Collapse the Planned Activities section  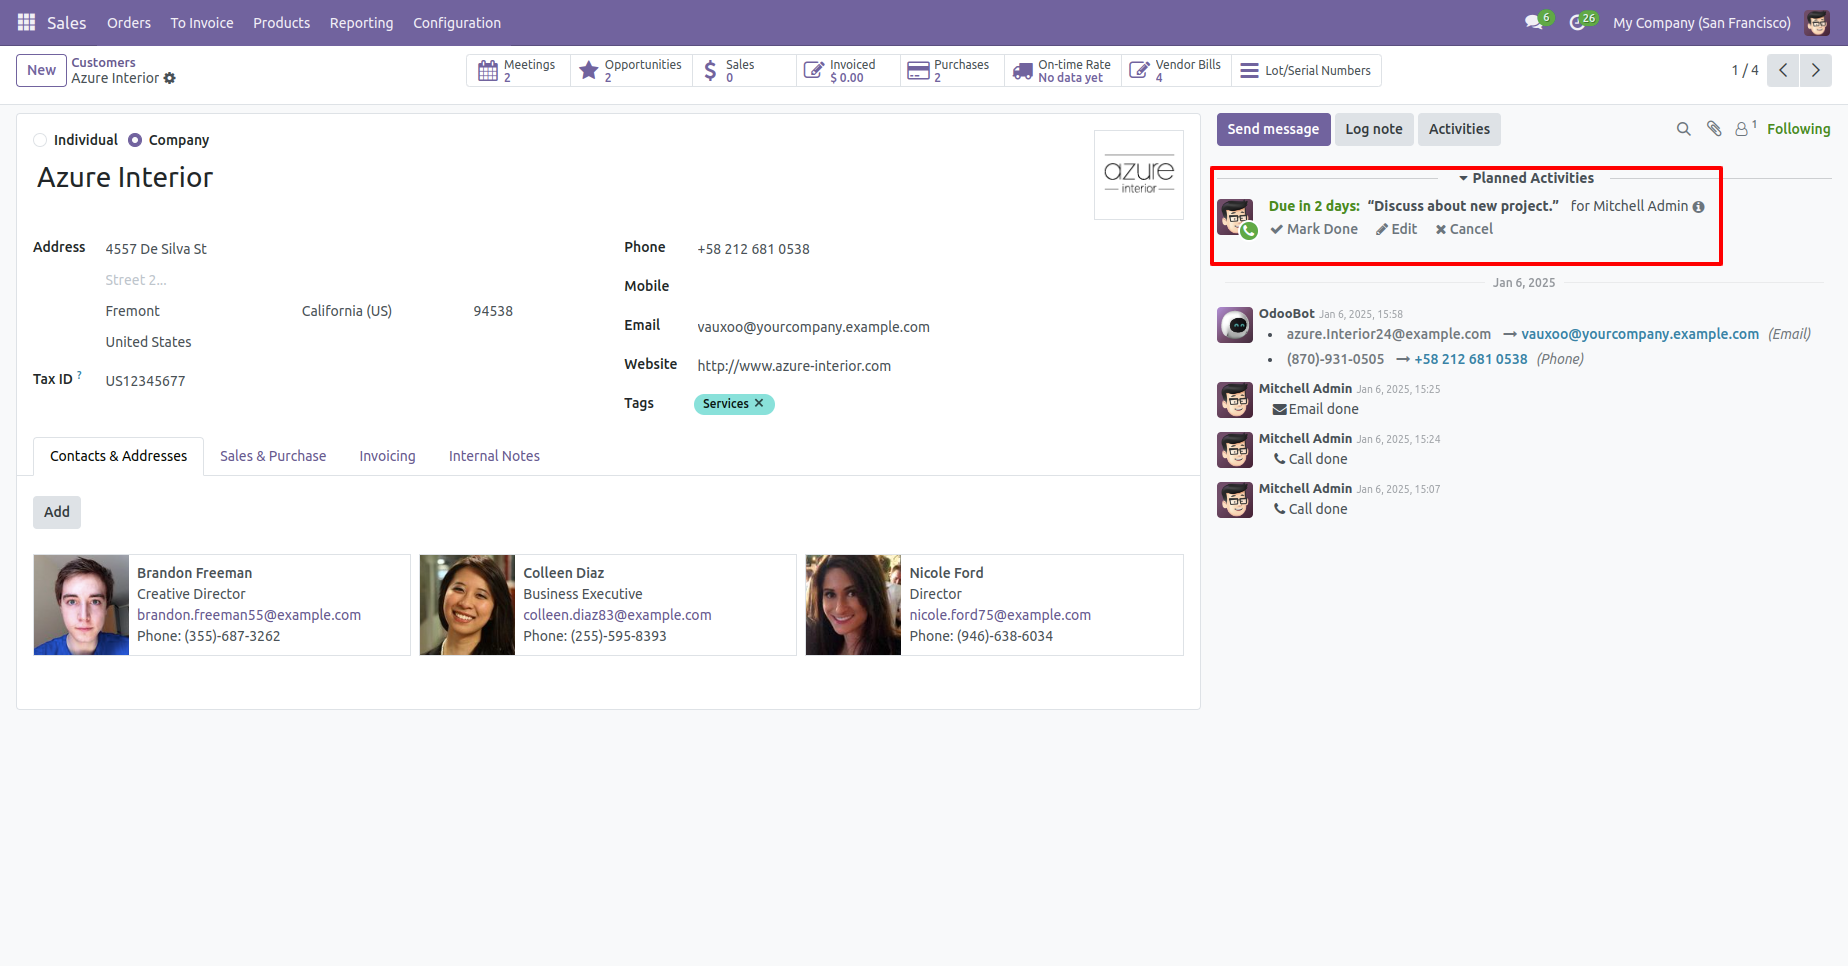(x=1526, y=178)
